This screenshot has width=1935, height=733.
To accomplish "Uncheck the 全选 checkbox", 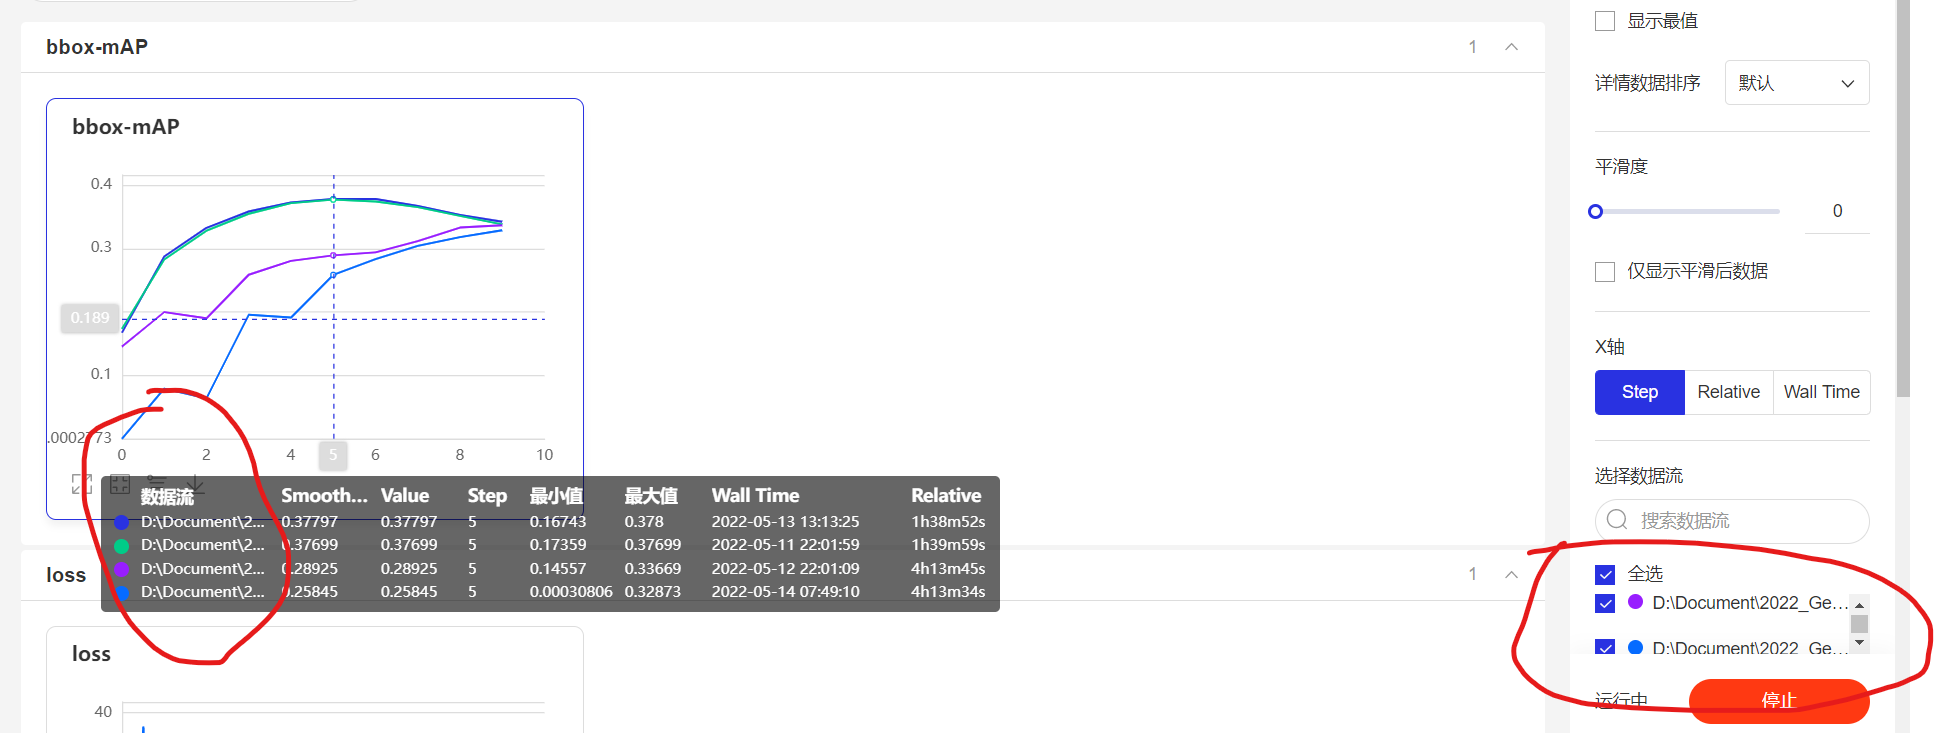I will pos(1605,574).
